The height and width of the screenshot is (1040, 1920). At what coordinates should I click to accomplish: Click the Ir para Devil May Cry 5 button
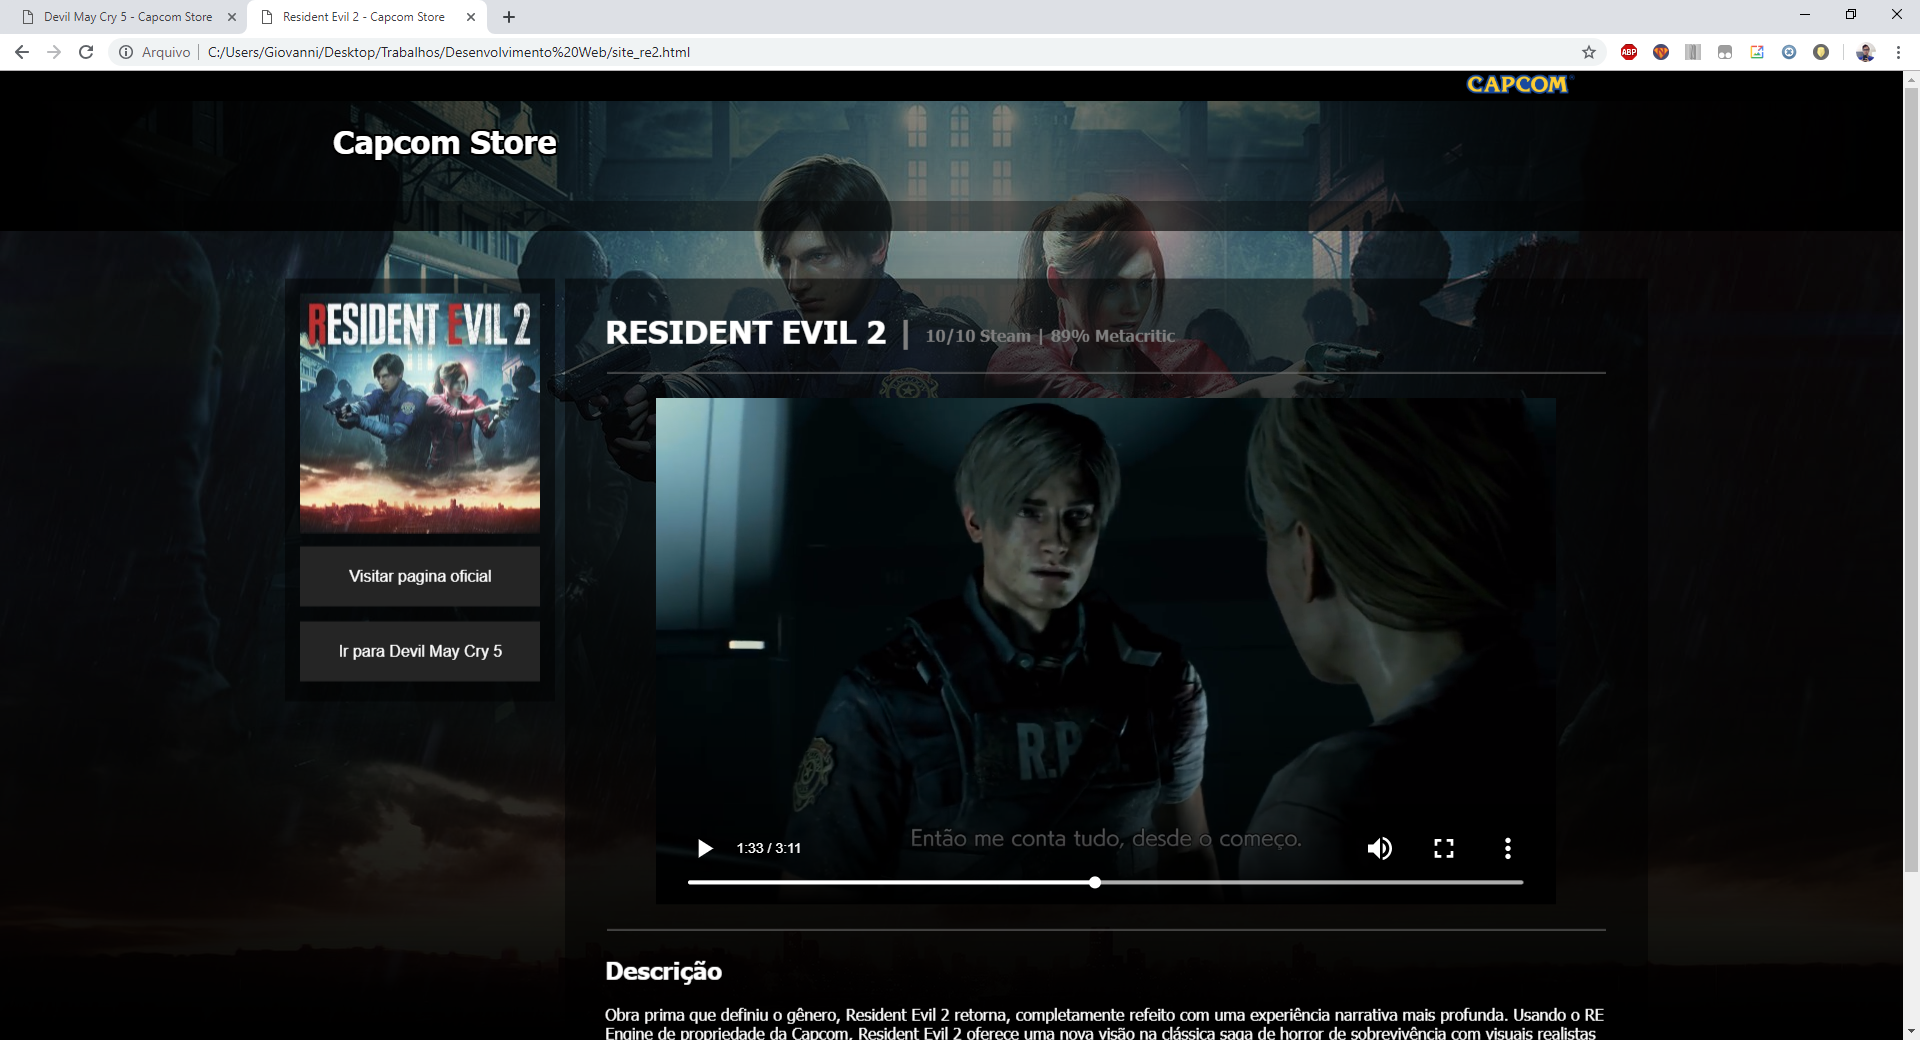(x=420, y=651)
